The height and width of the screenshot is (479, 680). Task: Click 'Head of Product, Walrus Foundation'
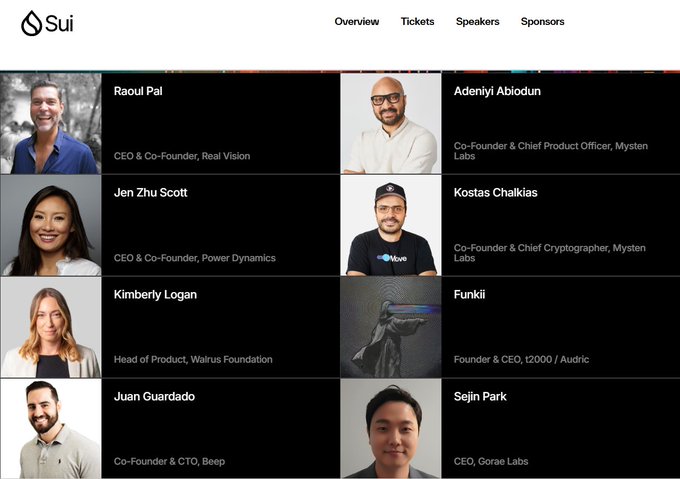click(x=193, y=359)
